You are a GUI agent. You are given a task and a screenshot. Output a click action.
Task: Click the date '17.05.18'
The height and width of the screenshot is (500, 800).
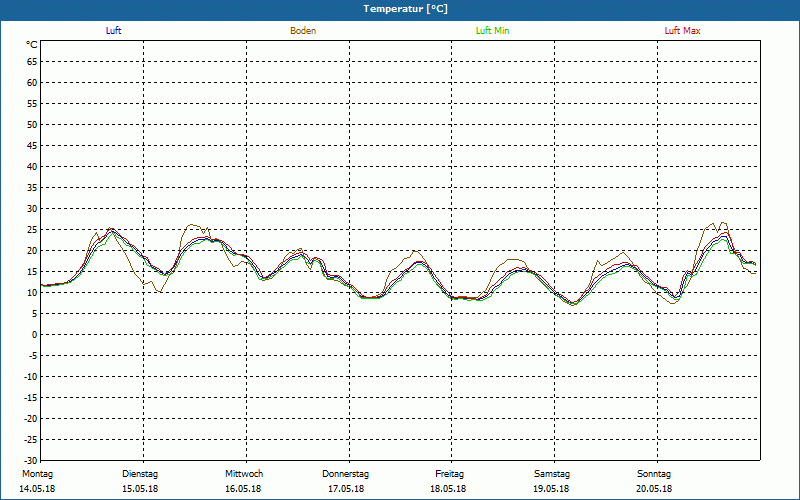(346, 489)
